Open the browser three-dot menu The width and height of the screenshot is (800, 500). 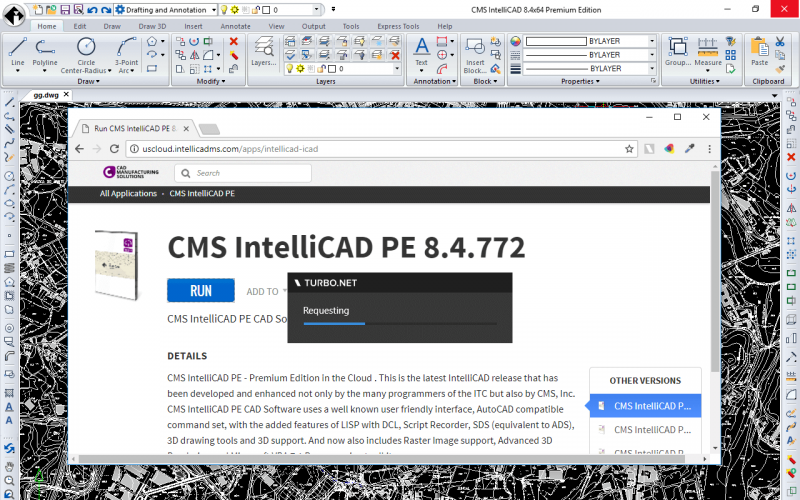(709, 148)
